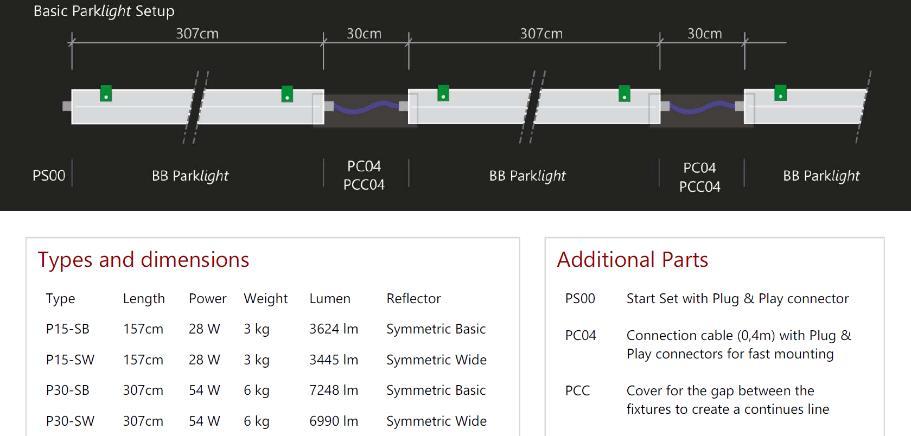Screen dimensions: 911x436
Task: Click the "3445 lm" lumen value
Action: (333, 360)
